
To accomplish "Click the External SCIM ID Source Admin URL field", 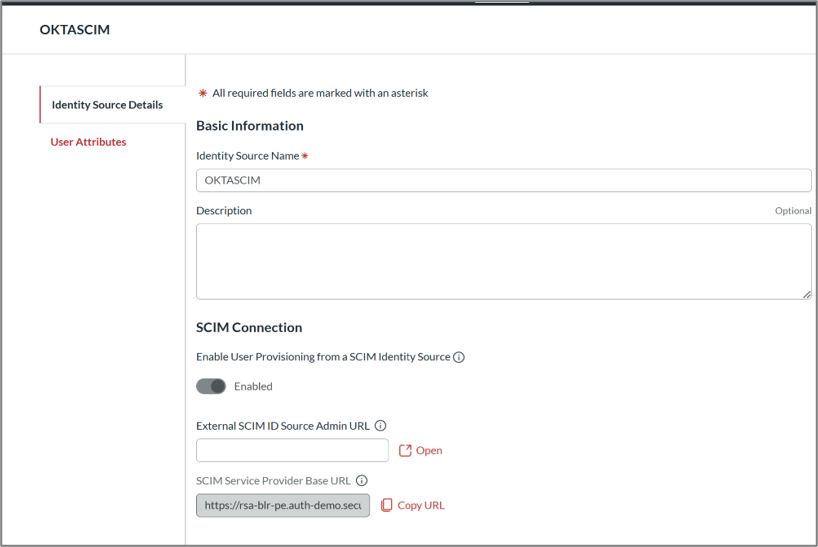I will 292,450.
